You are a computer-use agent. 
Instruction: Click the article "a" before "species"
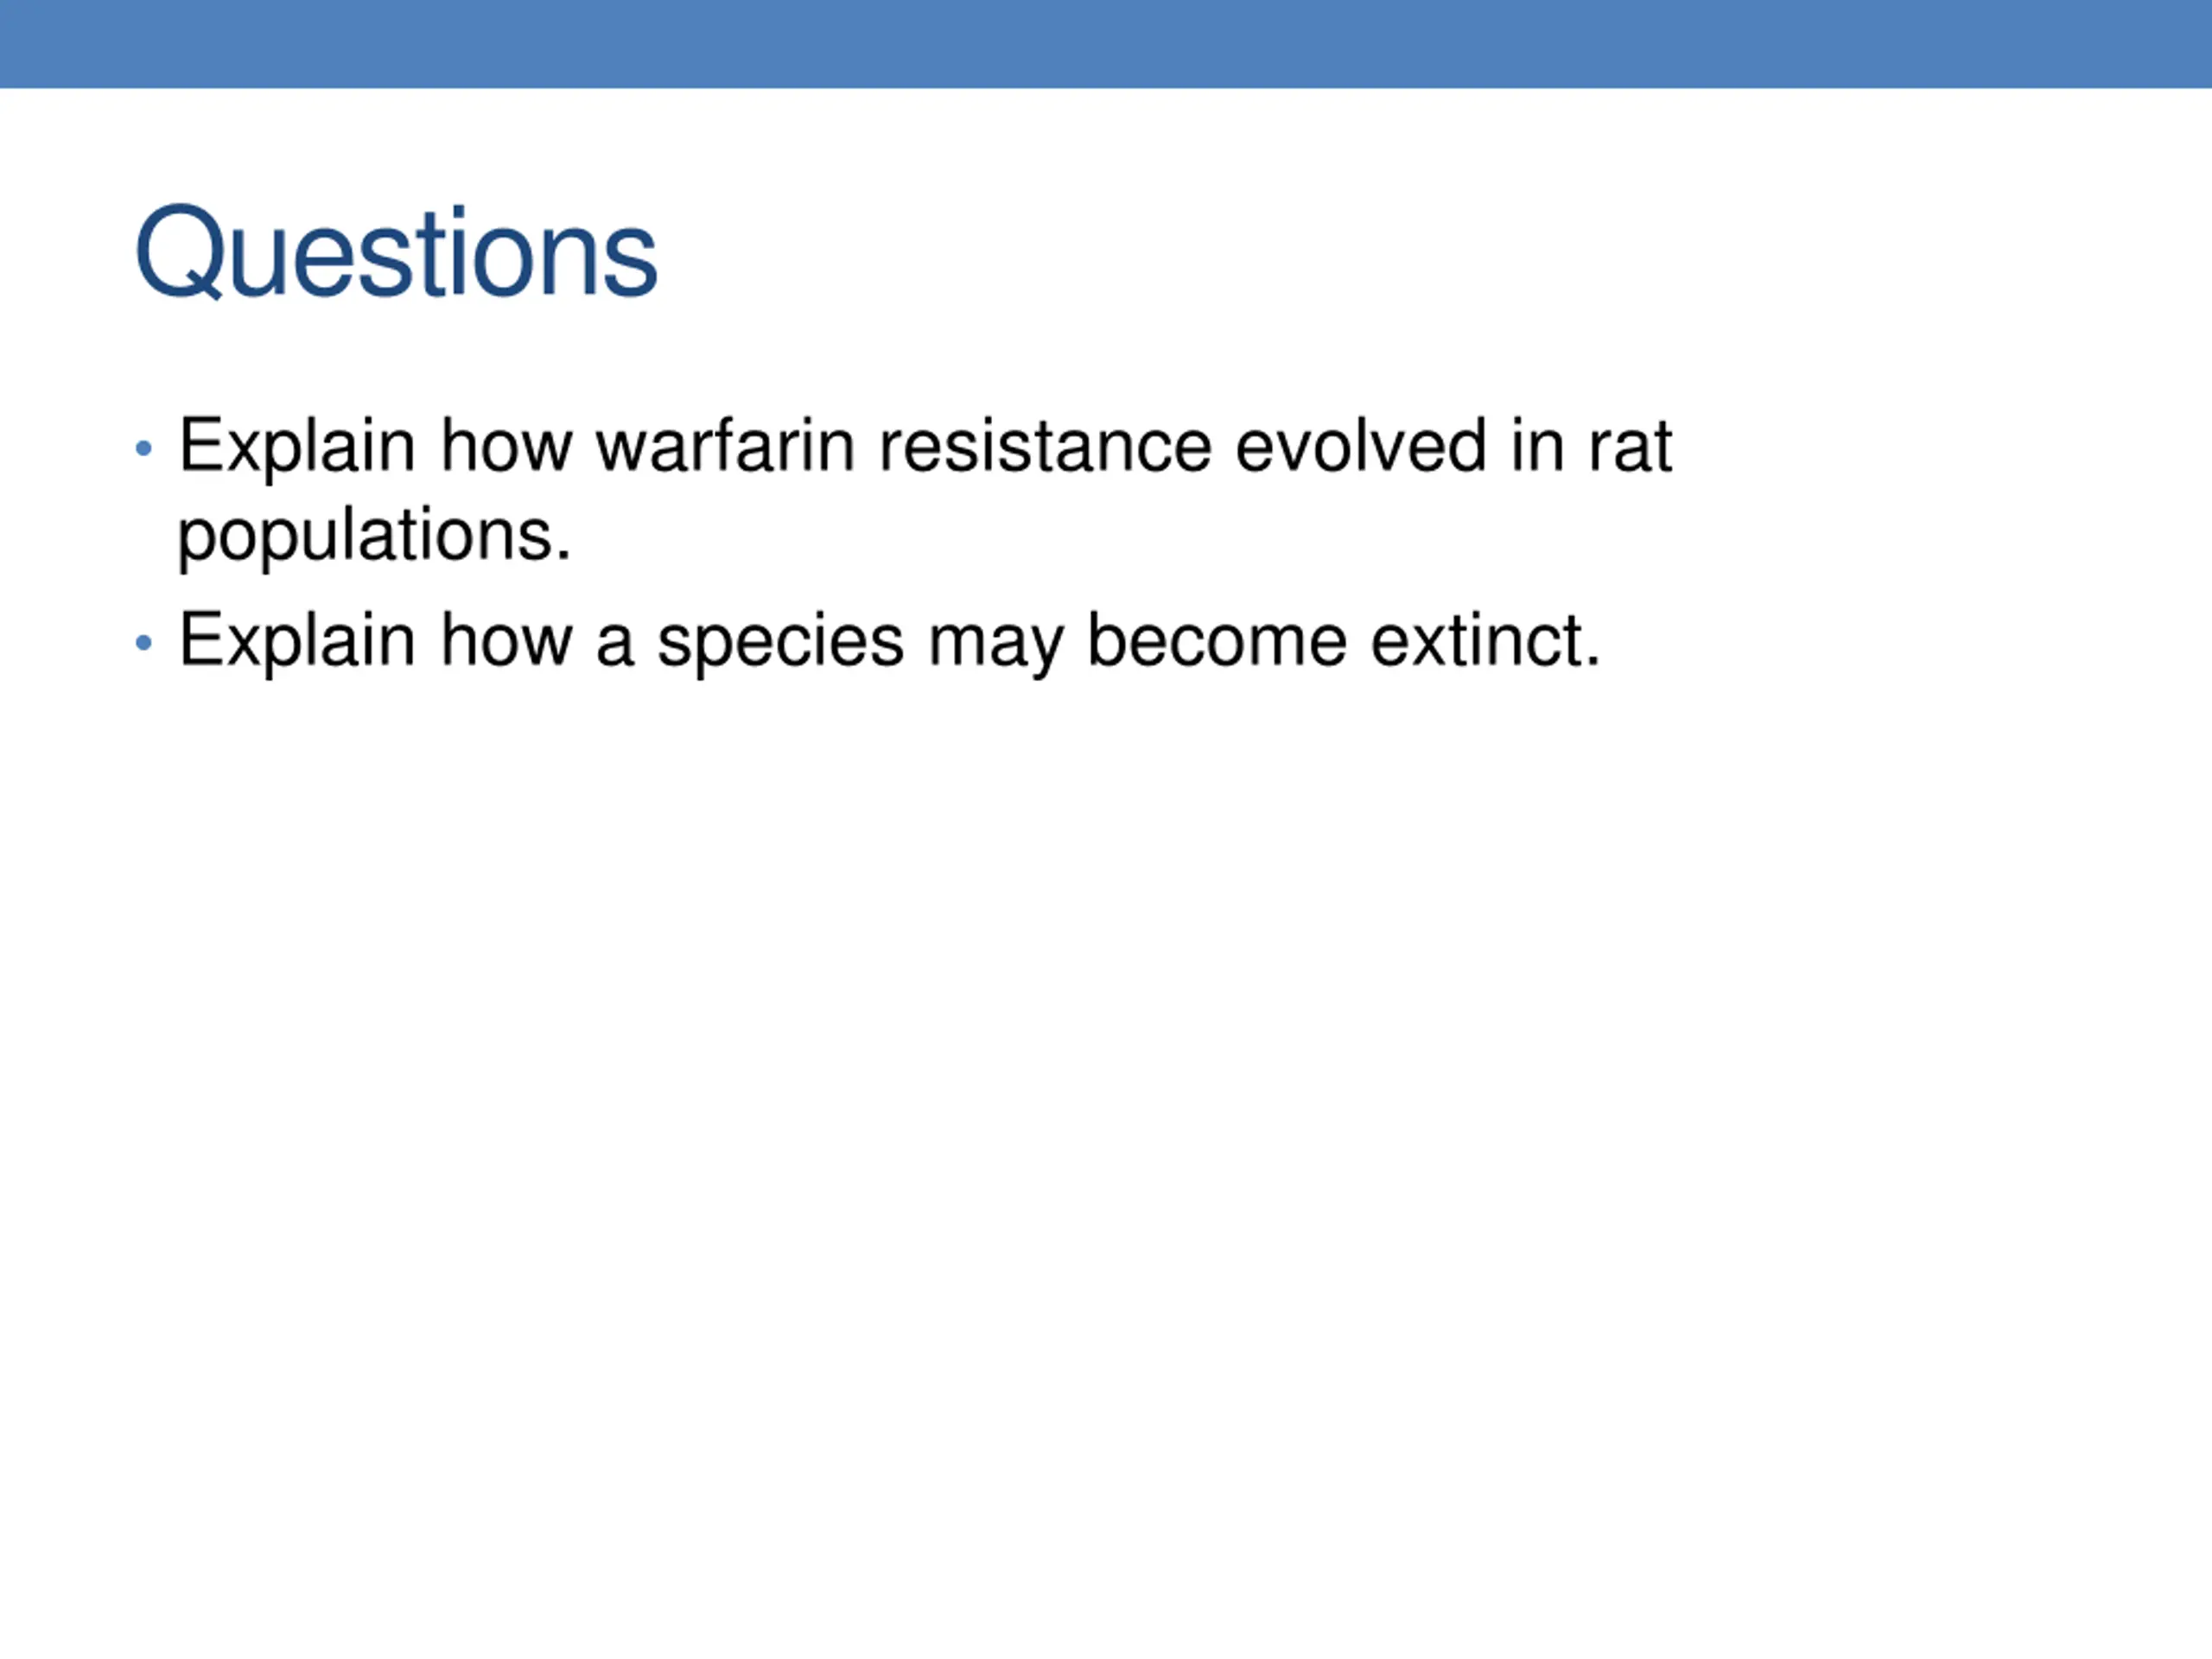point(615,647)
